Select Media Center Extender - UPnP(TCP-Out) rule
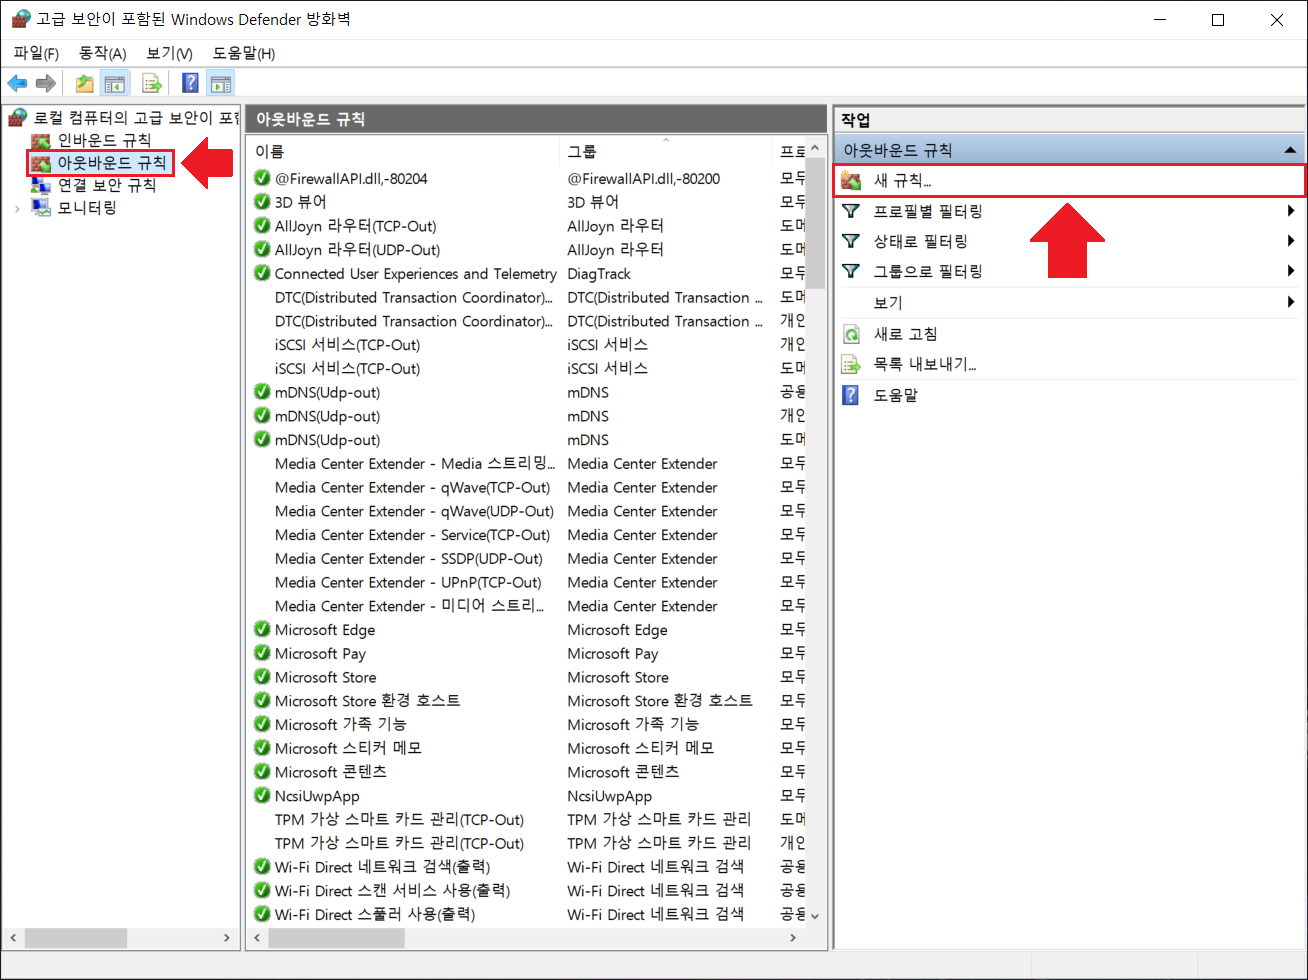Image resolution: width=1308 pixels, height=980 pixels. (x=408, y=583)
